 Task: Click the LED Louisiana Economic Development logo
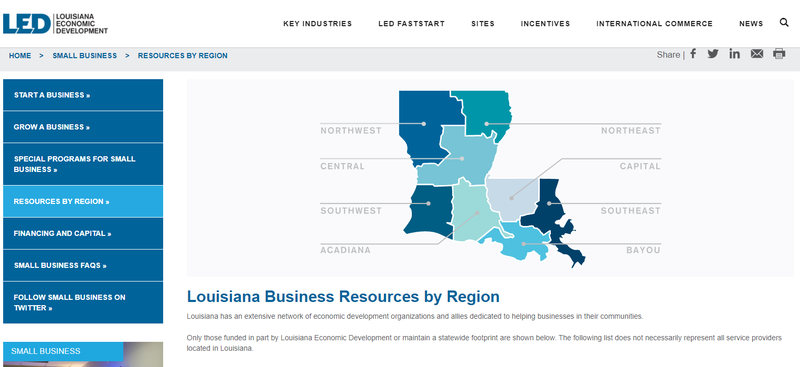[56, 23]
